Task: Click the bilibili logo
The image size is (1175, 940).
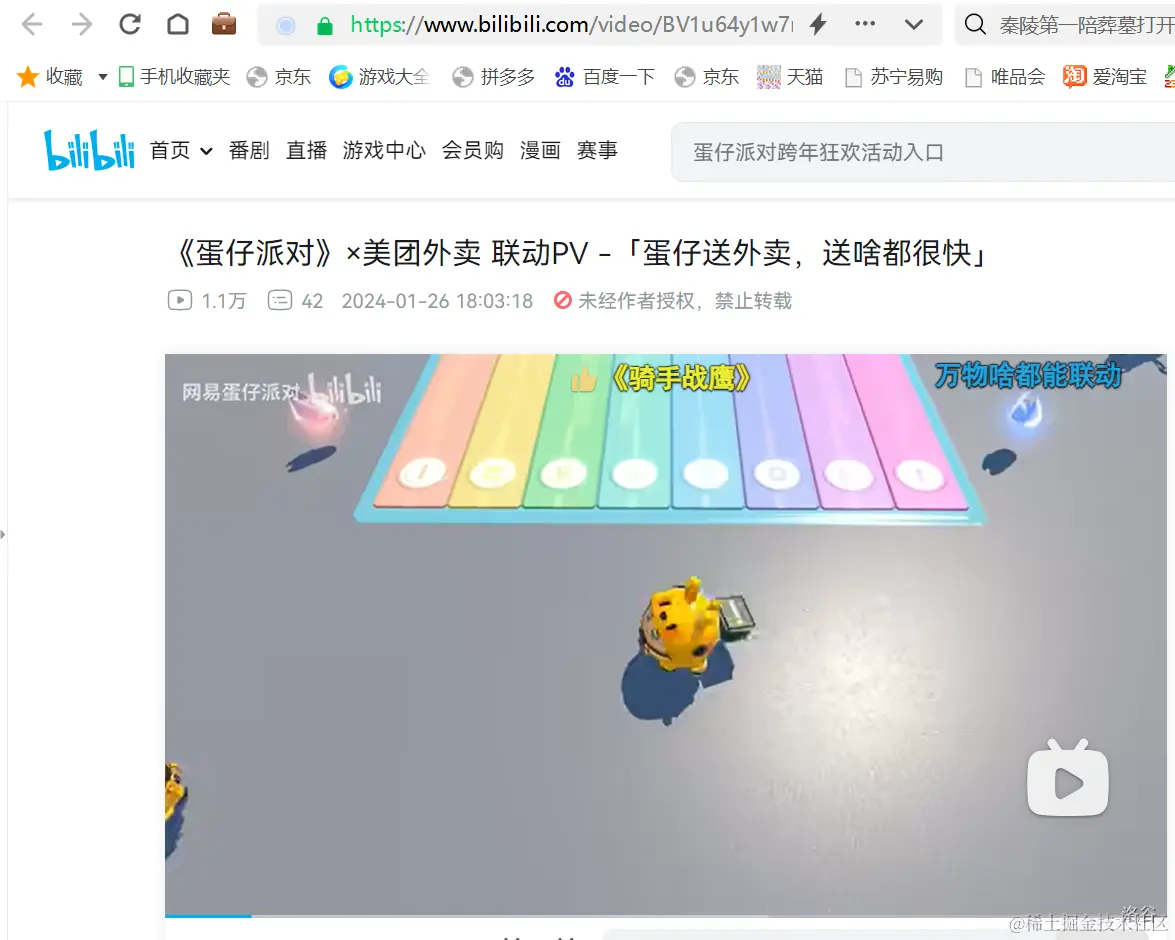Action: tap(89, 150)
